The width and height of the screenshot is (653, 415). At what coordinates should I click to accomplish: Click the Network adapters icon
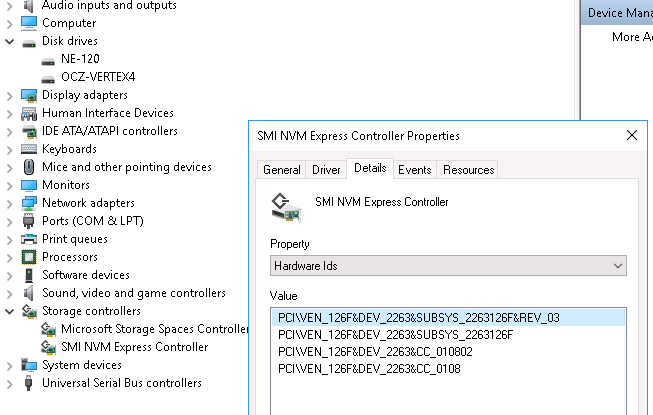pyautogui.click(x=29, y=203)
